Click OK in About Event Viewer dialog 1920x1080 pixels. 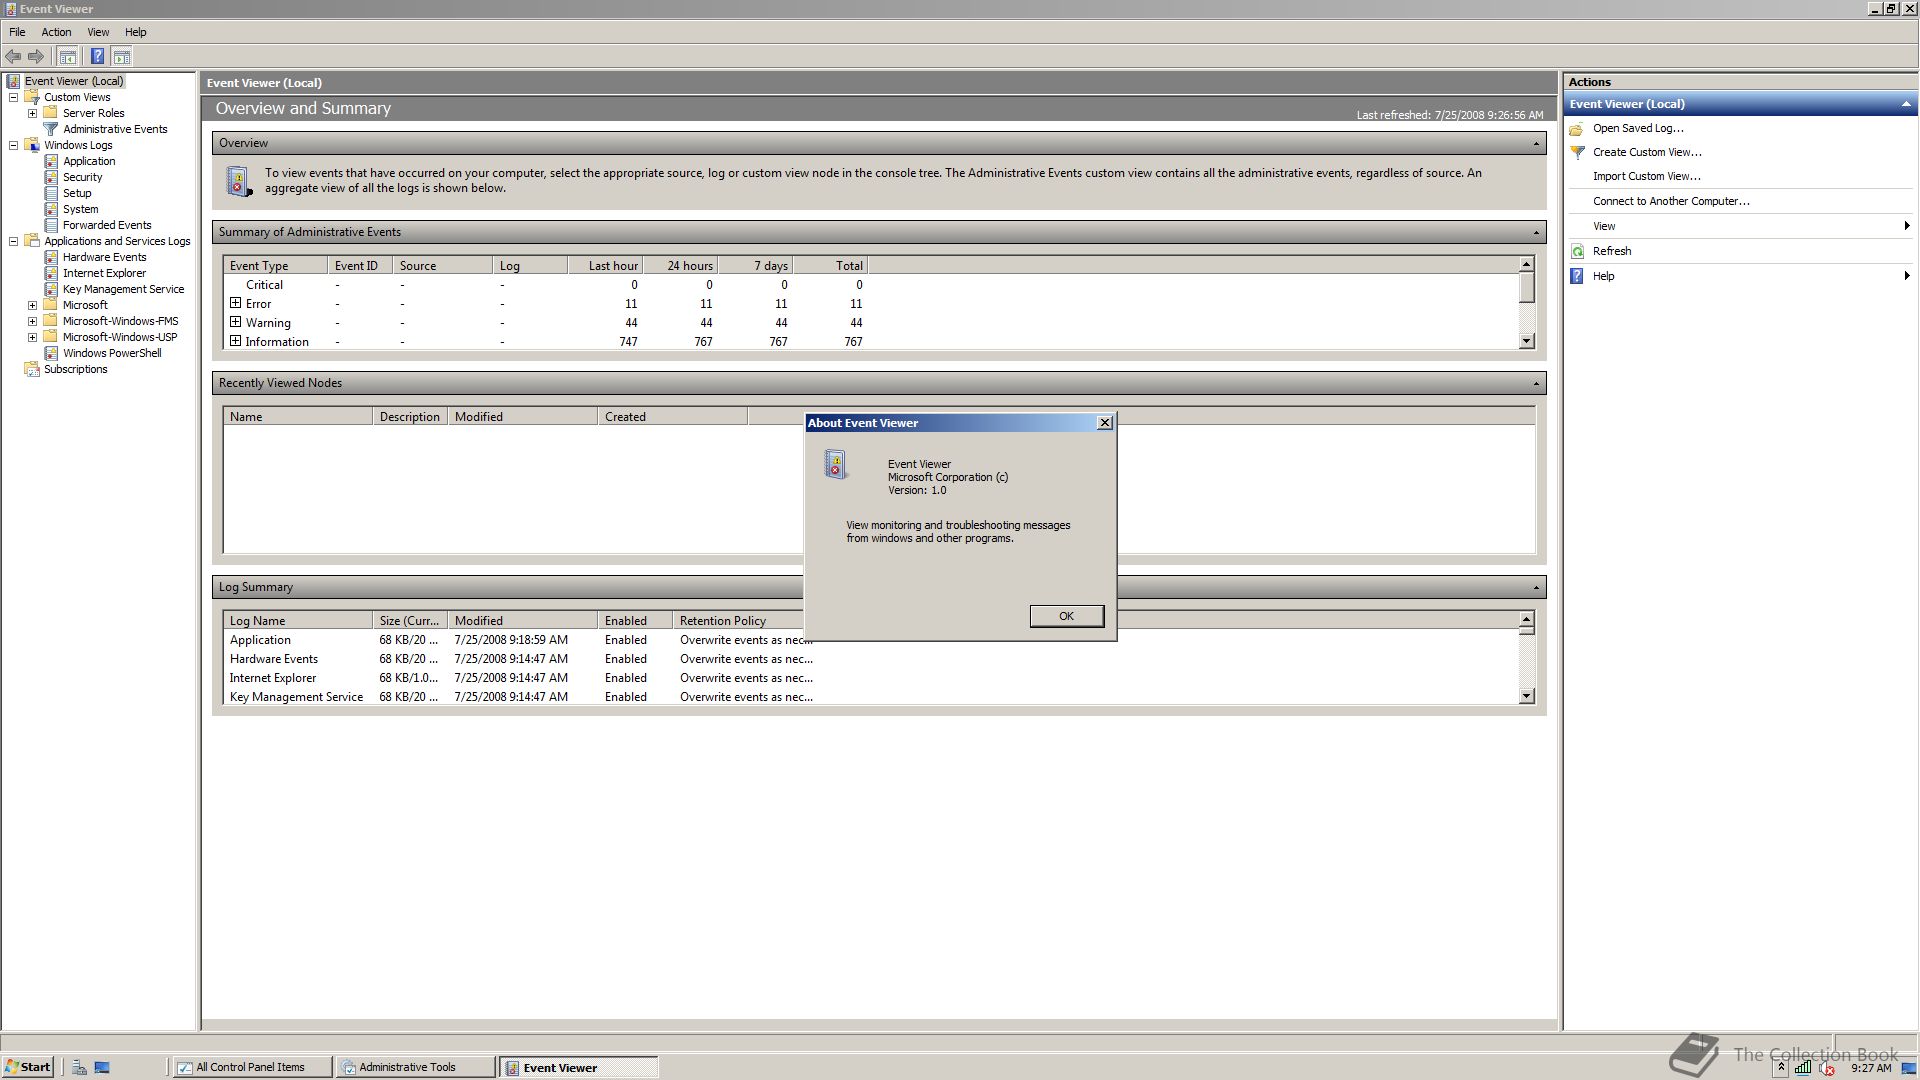click(x=1067, y=616)
